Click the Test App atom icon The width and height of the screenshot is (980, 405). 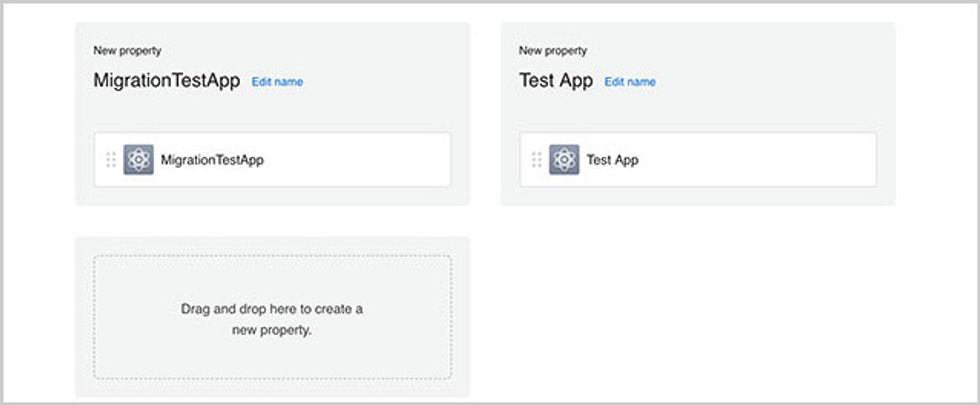565,160
